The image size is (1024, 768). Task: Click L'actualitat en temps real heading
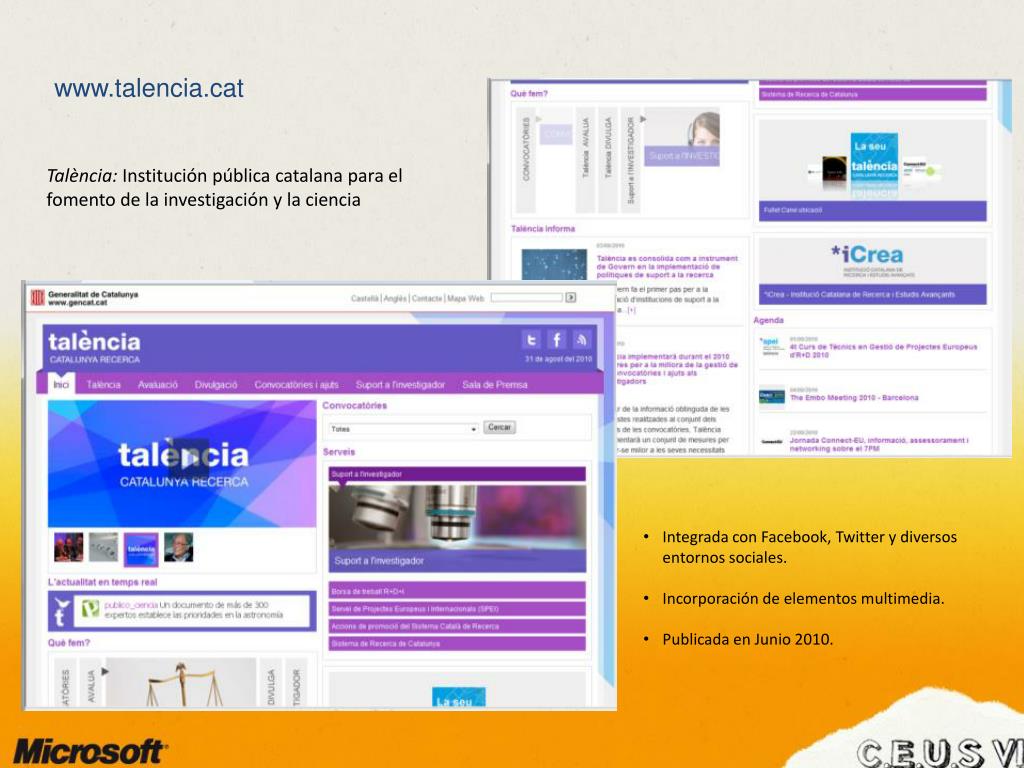click(103, 582)
